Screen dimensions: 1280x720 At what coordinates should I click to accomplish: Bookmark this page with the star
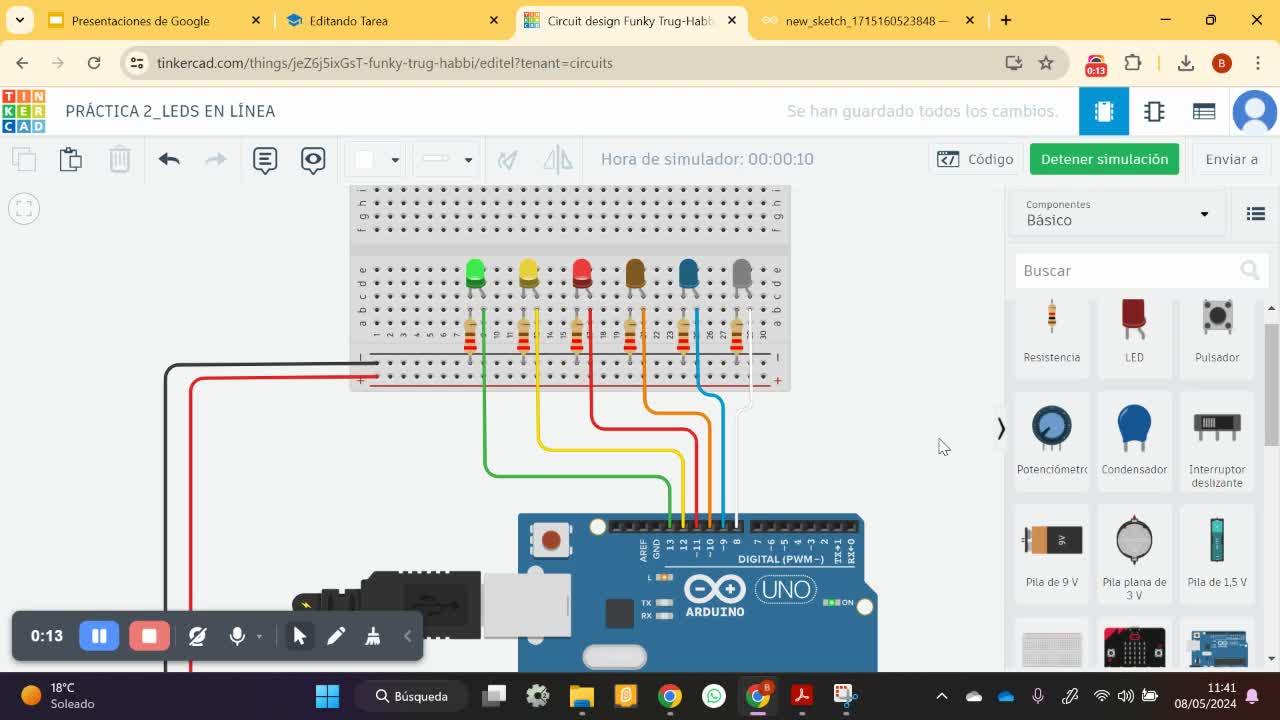point(1046,63)
